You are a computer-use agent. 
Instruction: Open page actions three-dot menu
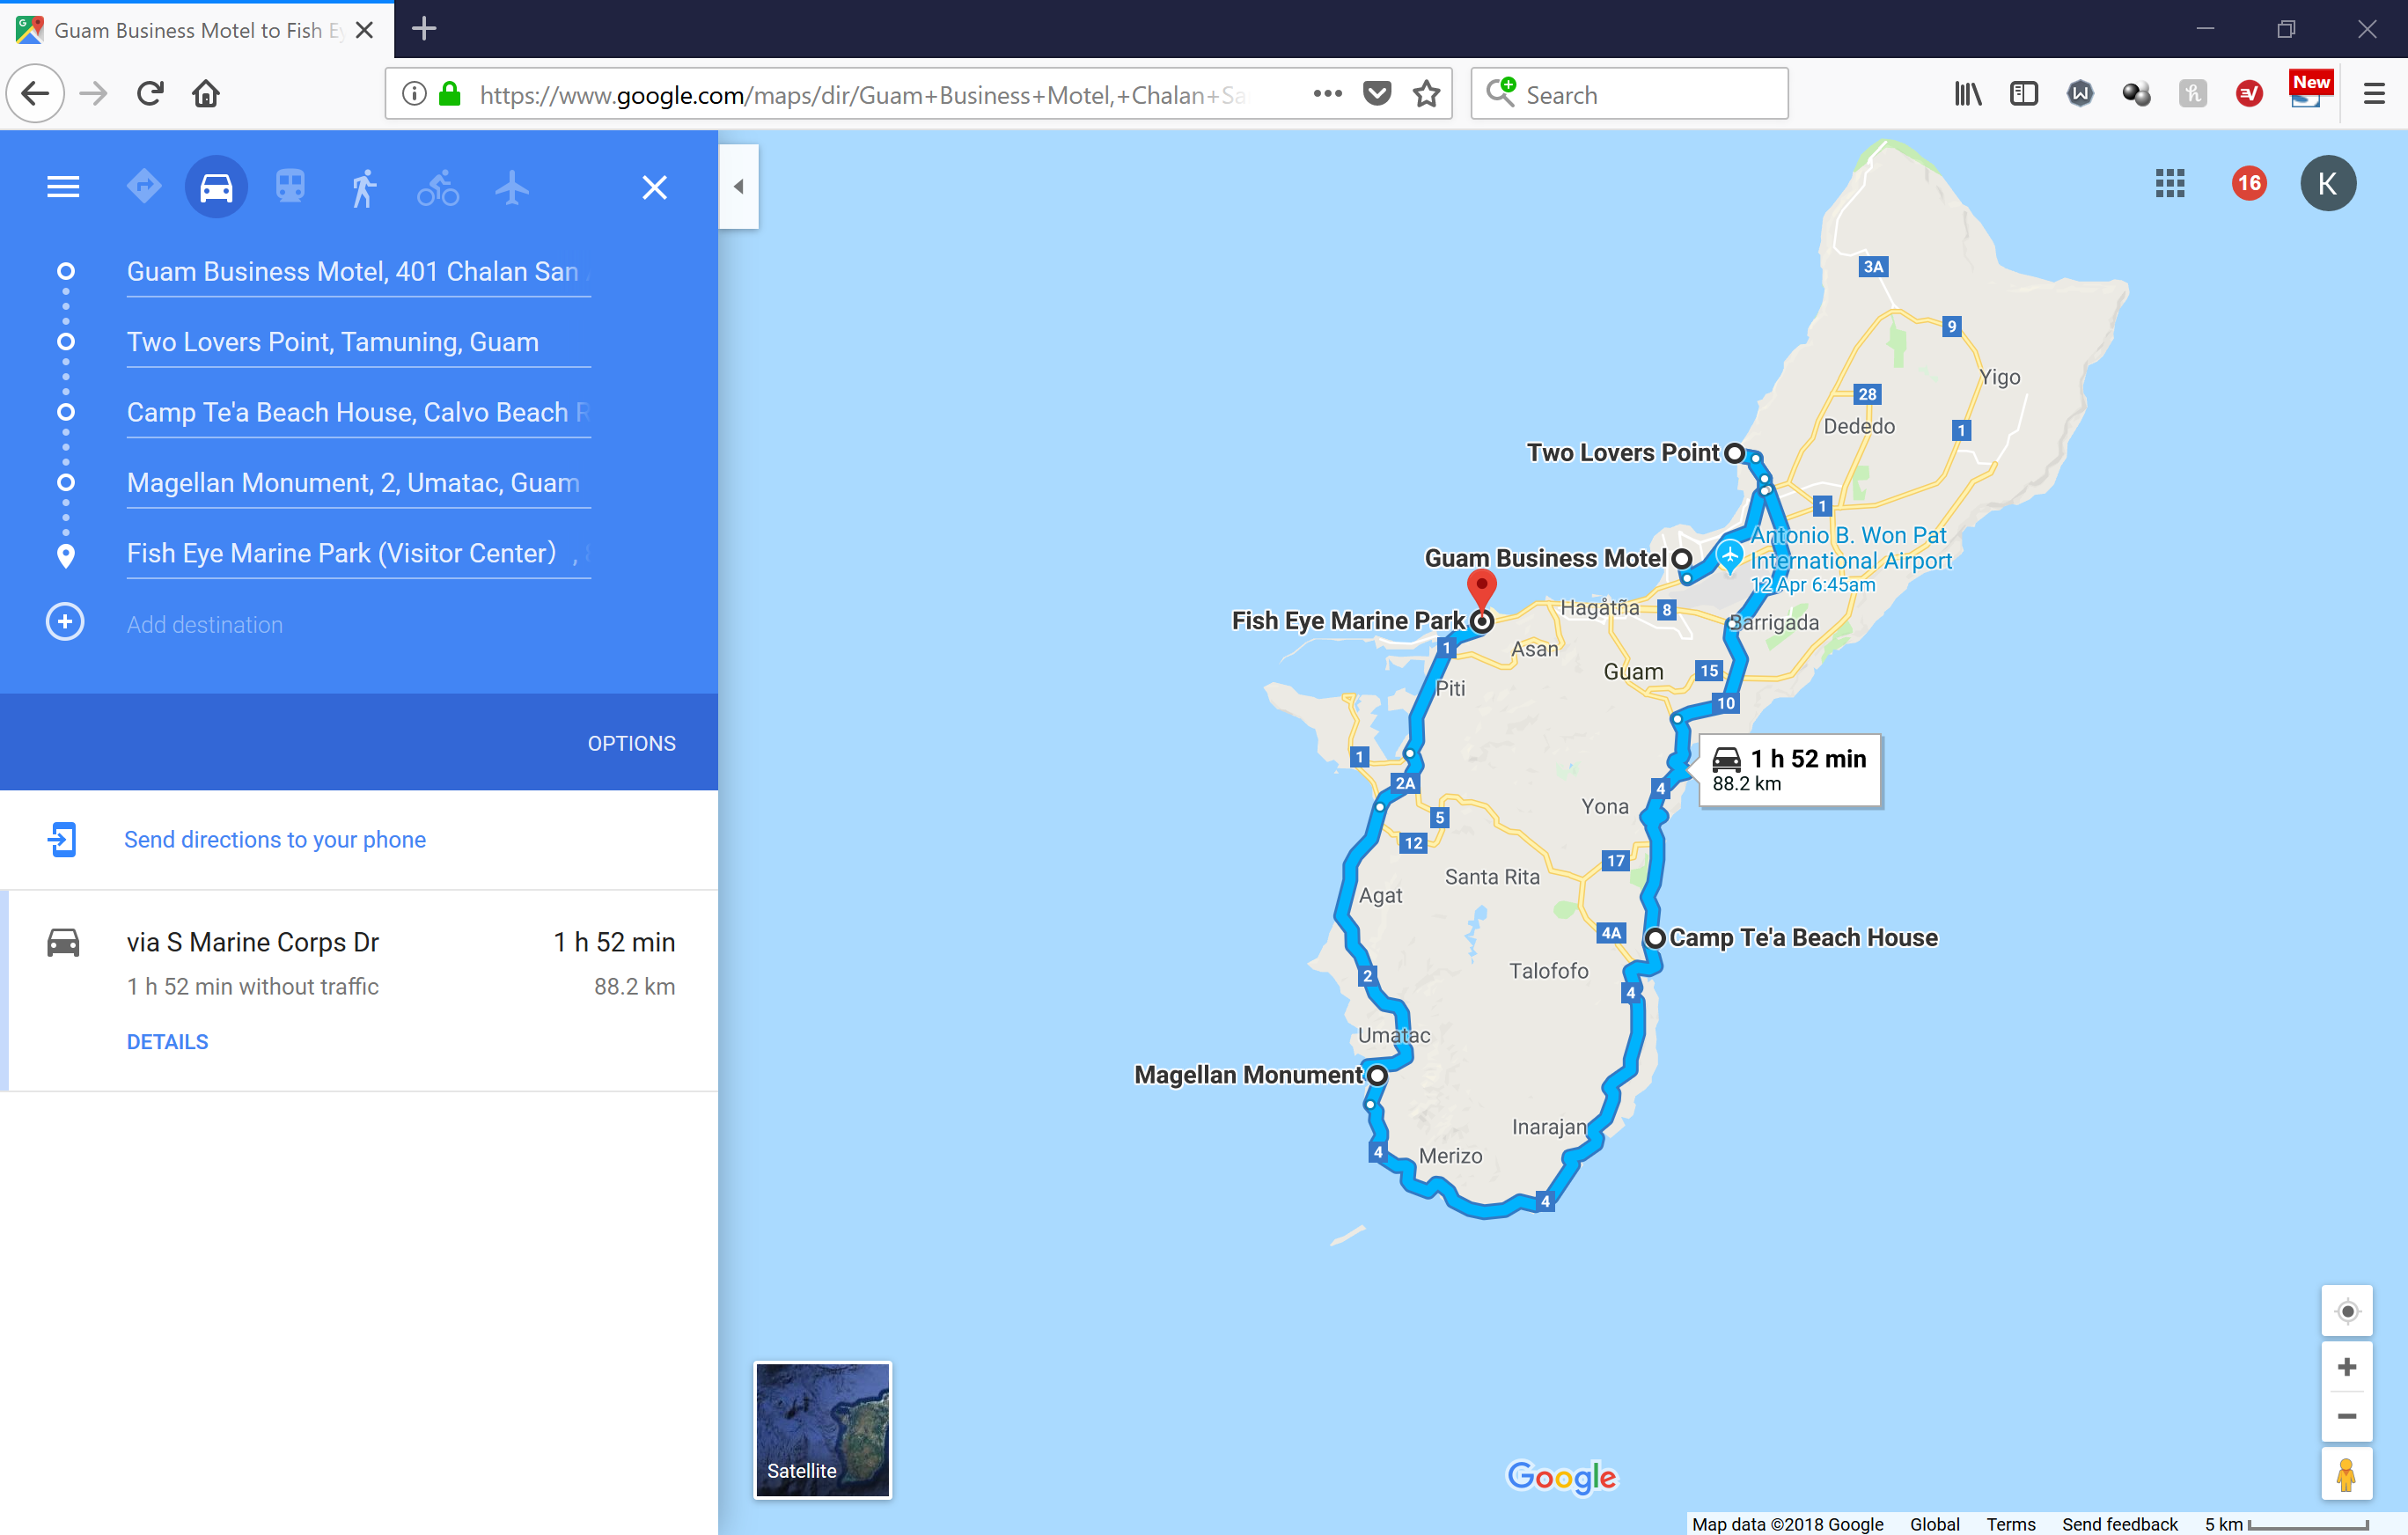click(x=1327, y=94)
